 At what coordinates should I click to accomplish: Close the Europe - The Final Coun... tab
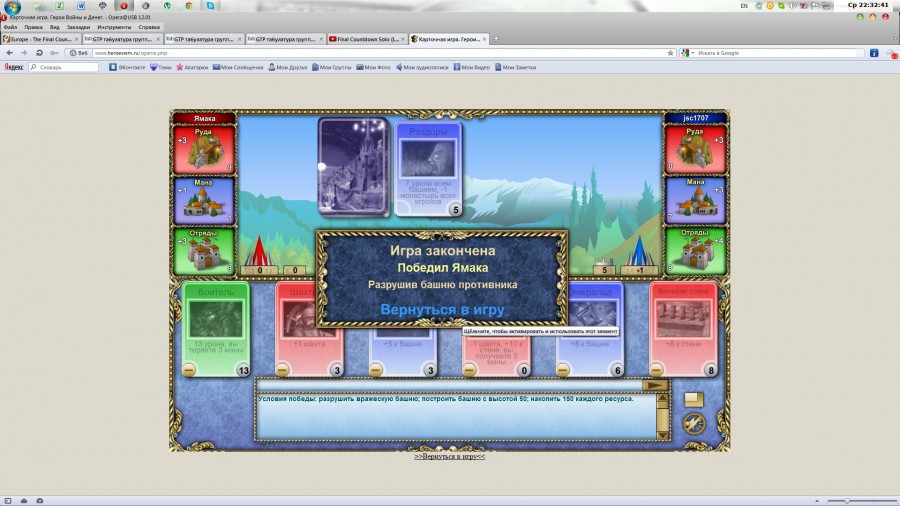coord(76,39)
